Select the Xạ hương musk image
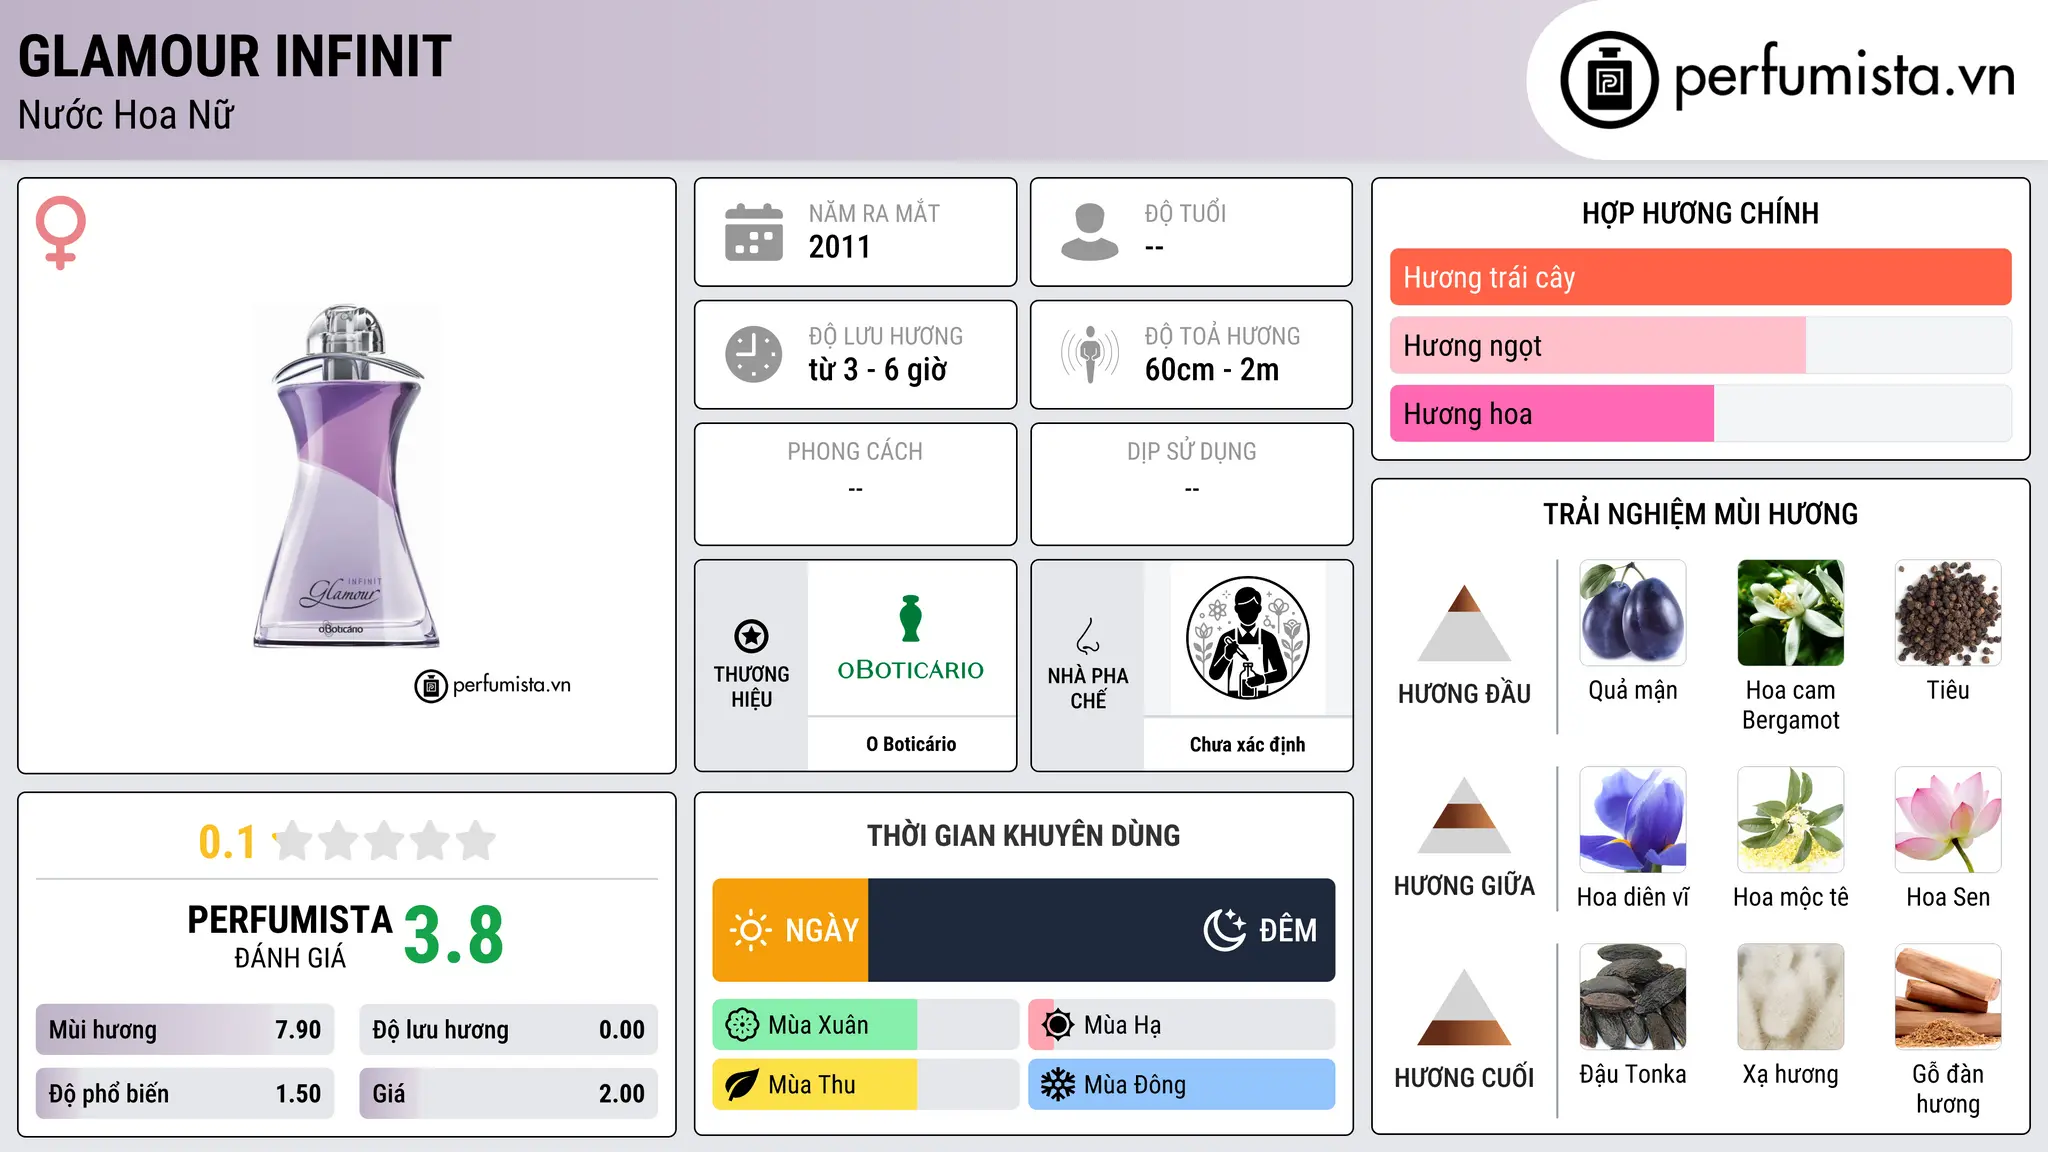 [1791, 997]
